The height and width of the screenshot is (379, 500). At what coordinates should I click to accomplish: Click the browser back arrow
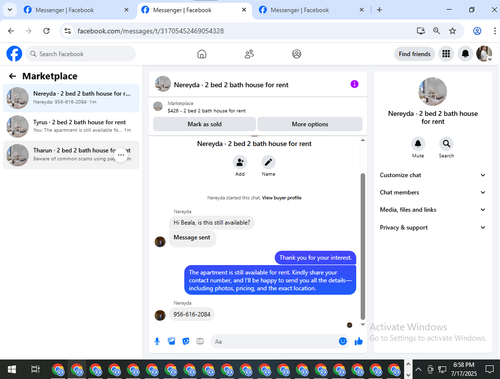(11, 31)
